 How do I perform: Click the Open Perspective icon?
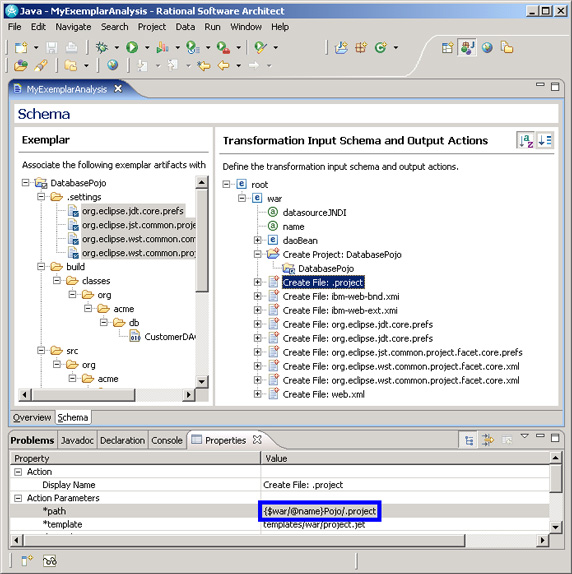point(447,48)
